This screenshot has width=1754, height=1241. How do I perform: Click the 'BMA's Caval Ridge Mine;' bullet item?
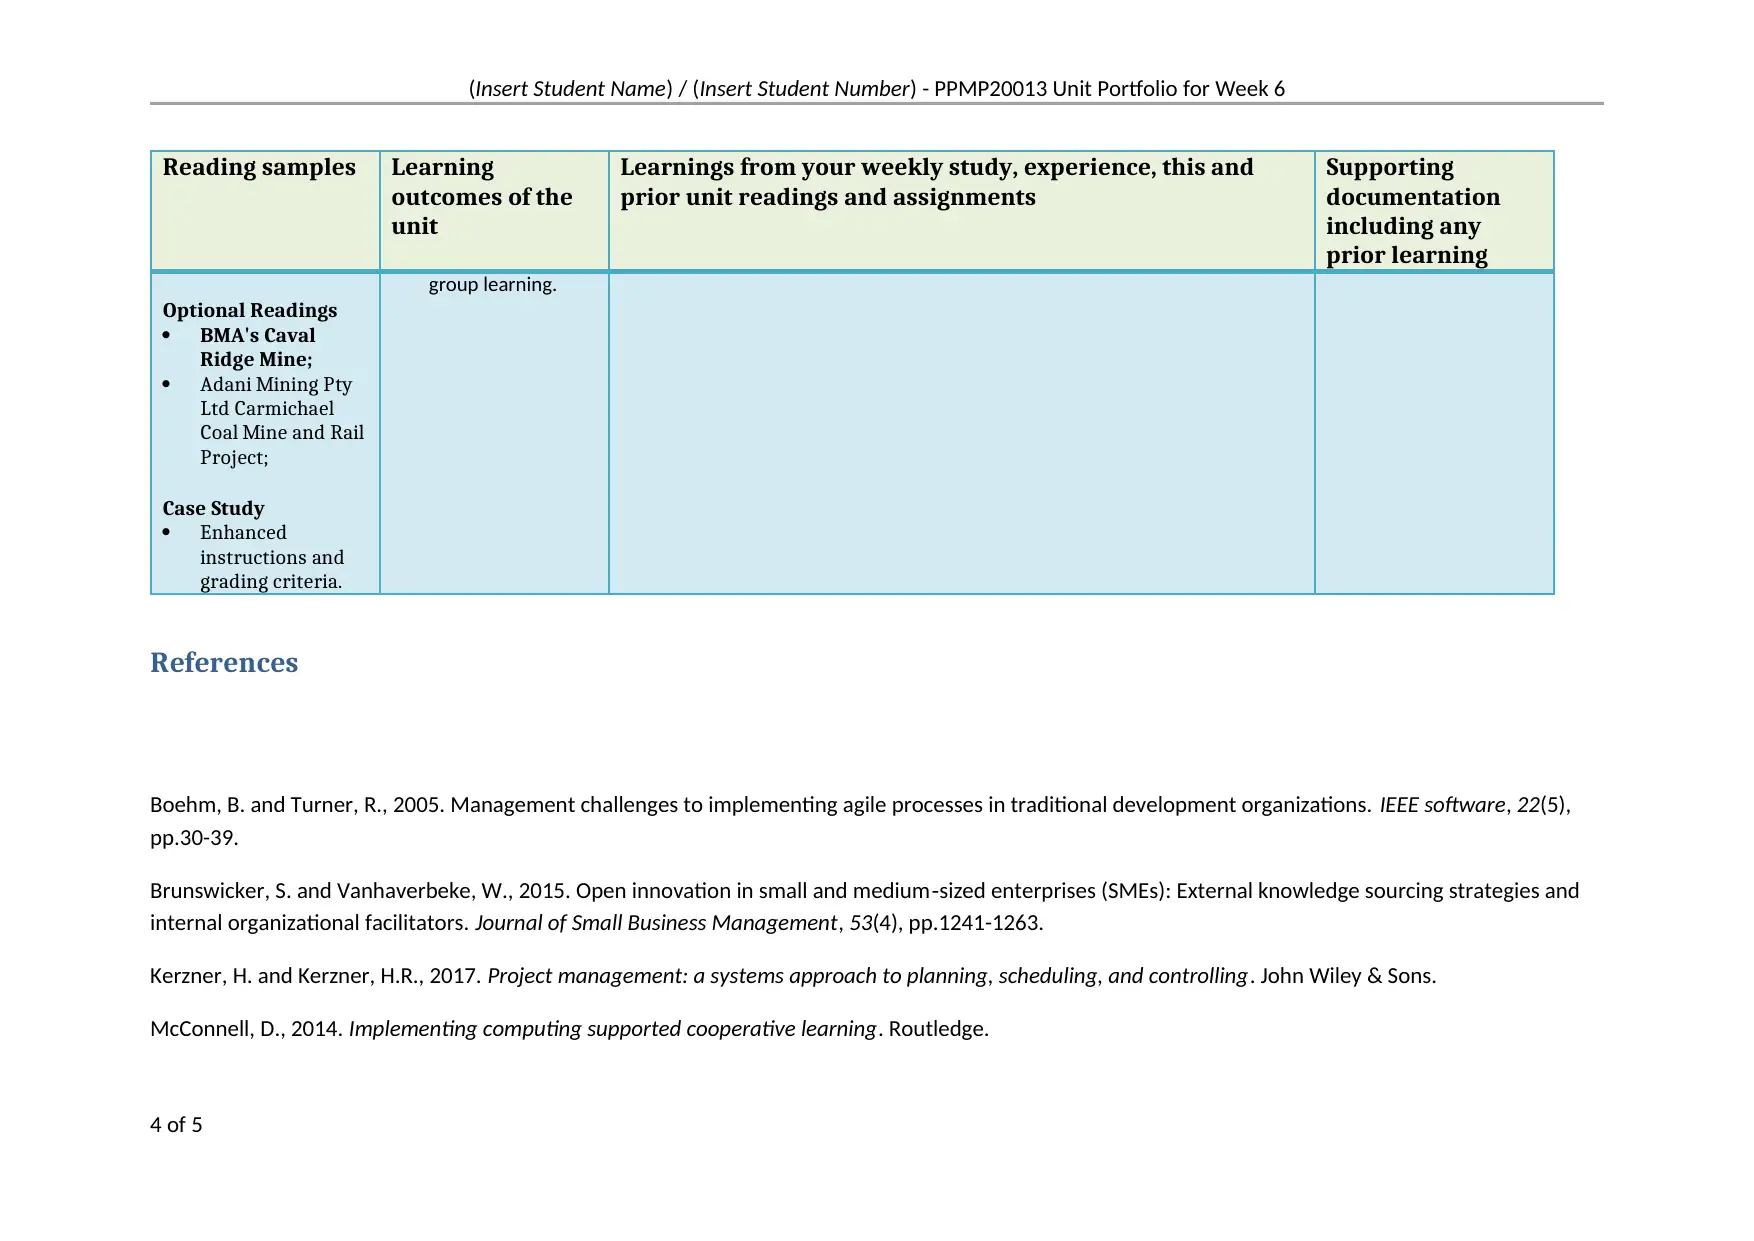(257, 347)
